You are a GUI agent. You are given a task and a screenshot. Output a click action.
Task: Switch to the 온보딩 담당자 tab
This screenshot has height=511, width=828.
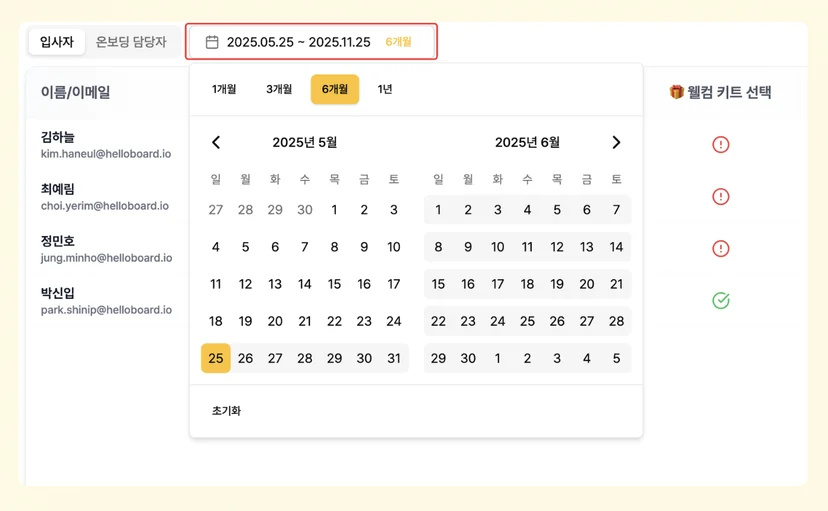pyautogui.click(x=131, y=42)
